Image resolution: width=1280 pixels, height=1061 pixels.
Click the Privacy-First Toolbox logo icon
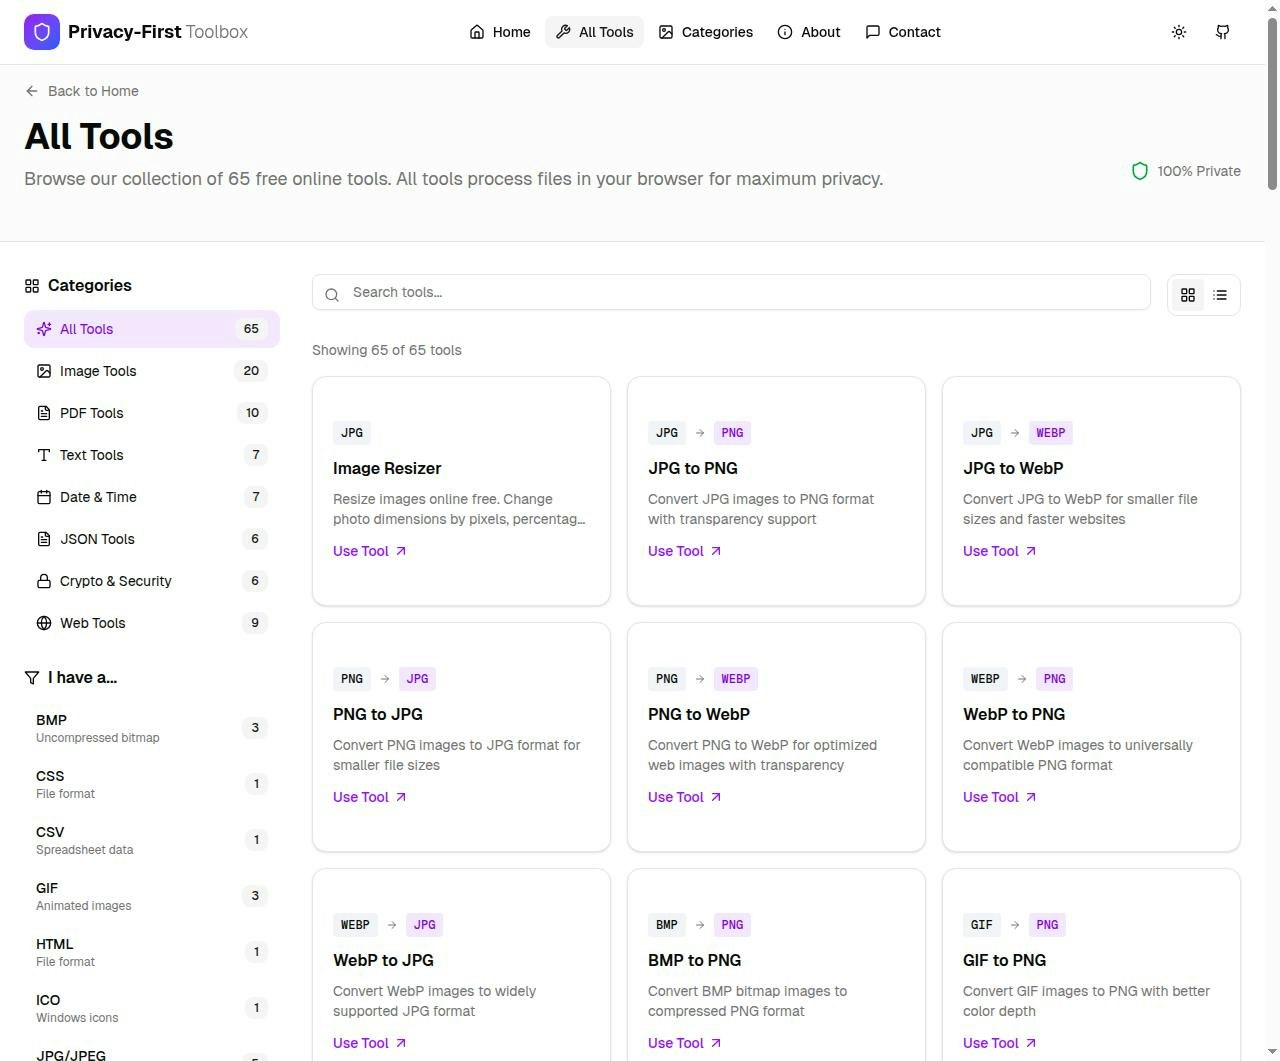[42, 31]
